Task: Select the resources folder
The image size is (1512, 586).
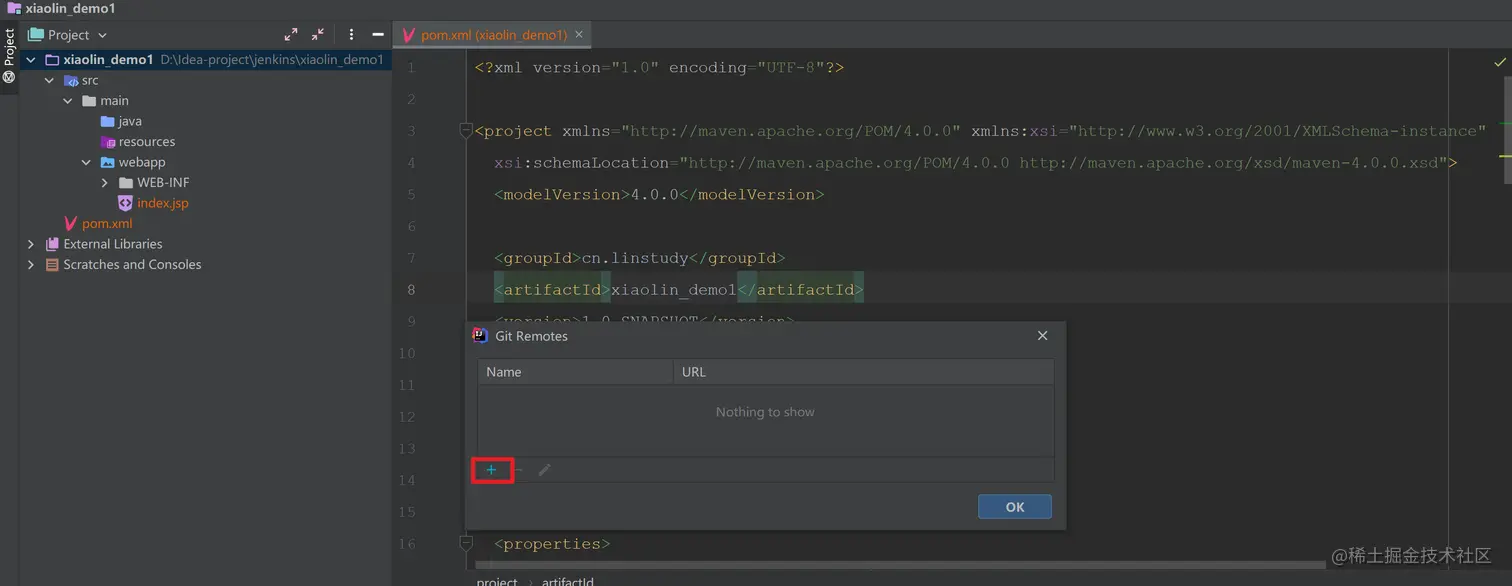Action: pyautogui.click(x=137, y=142)
